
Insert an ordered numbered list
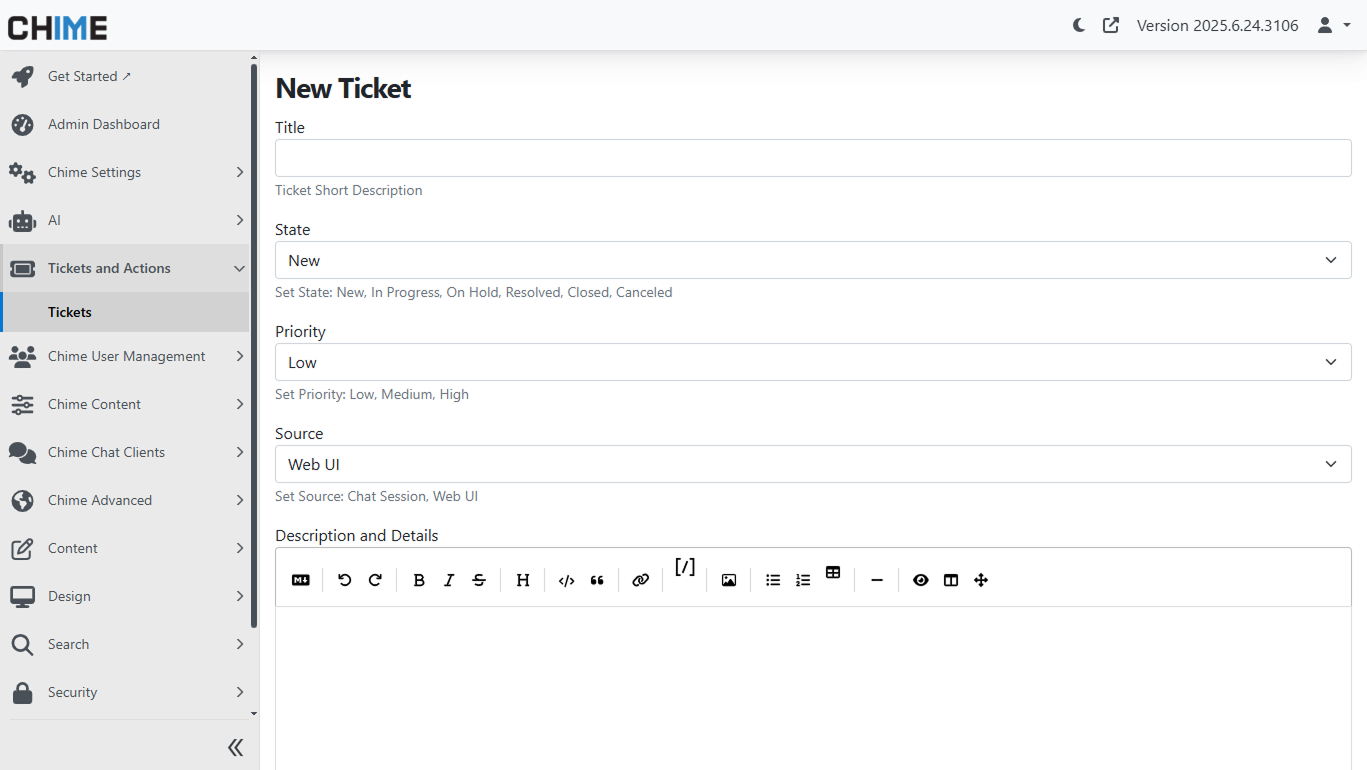[x=803, y=580]
